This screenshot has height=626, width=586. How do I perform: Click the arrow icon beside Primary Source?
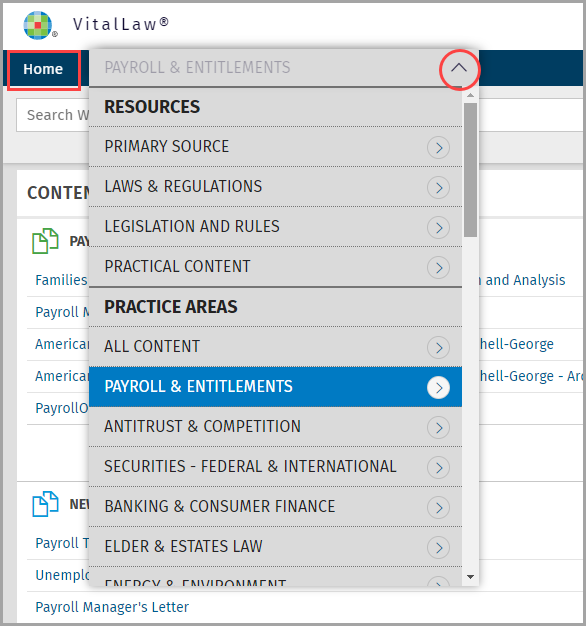tap(438, 147)
